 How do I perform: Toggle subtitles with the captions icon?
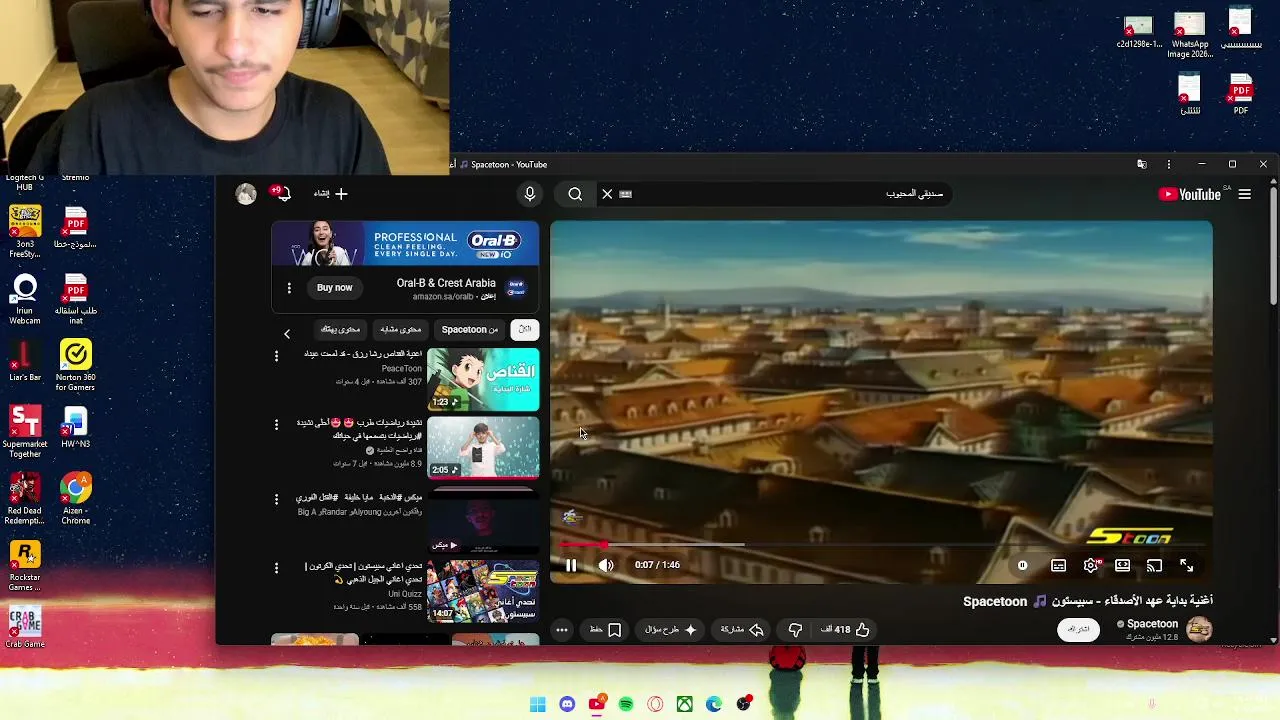pos(1058,565)
